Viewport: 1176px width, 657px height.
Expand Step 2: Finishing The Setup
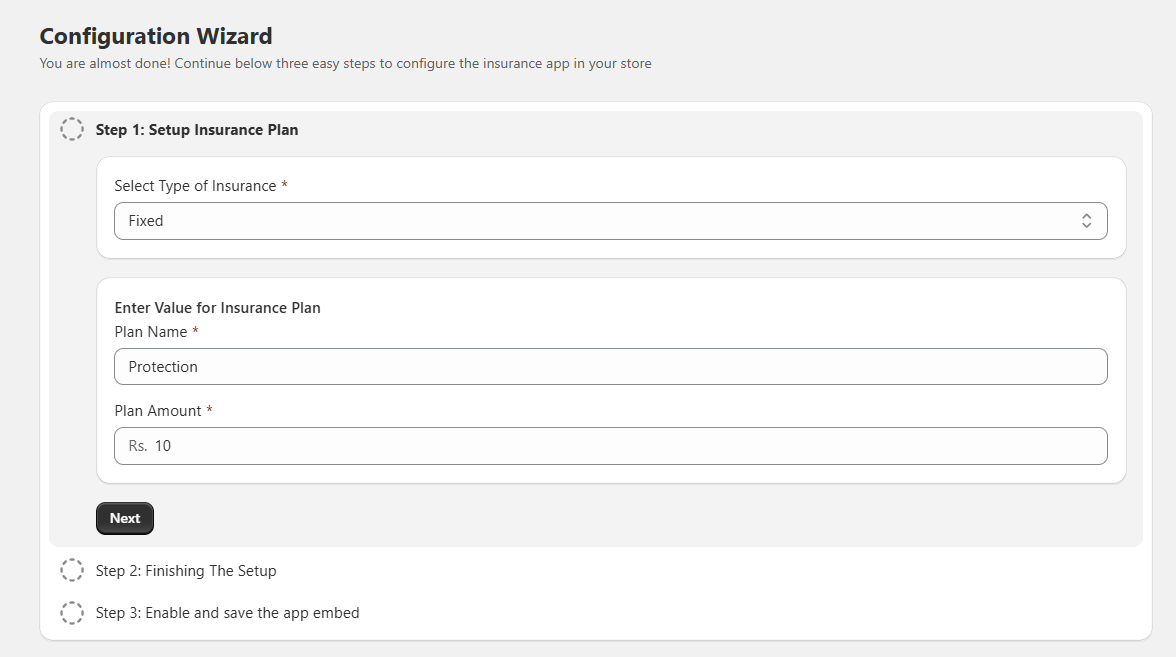click(x=186, y=571)
